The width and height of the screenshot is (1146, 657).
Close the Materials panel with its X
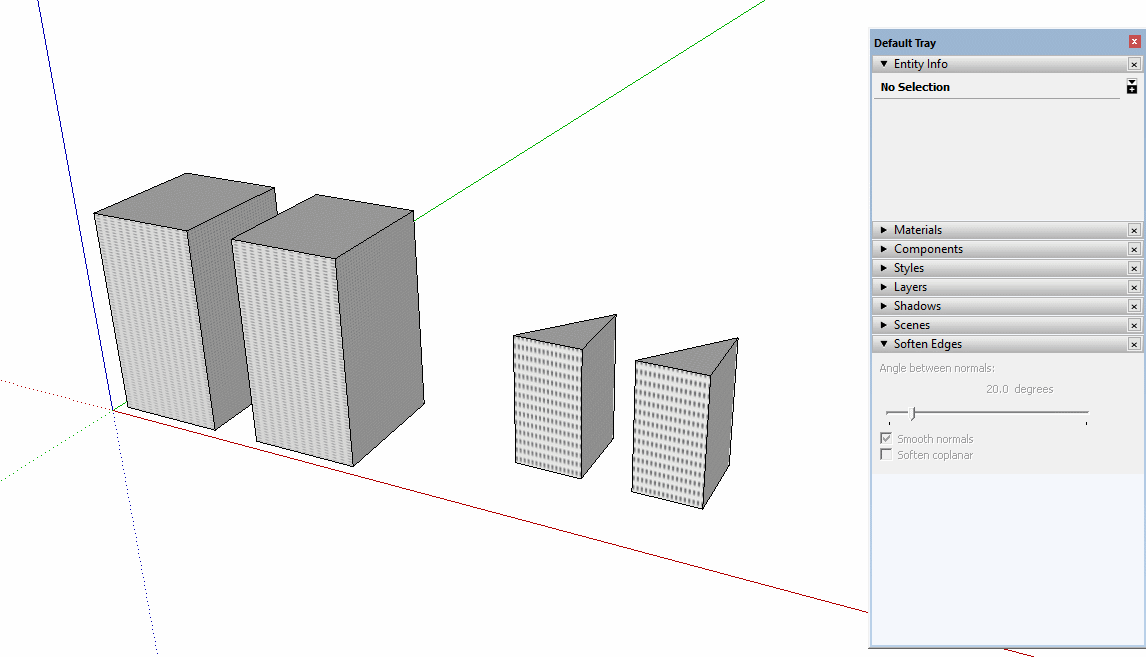[x=1134, y=230]
